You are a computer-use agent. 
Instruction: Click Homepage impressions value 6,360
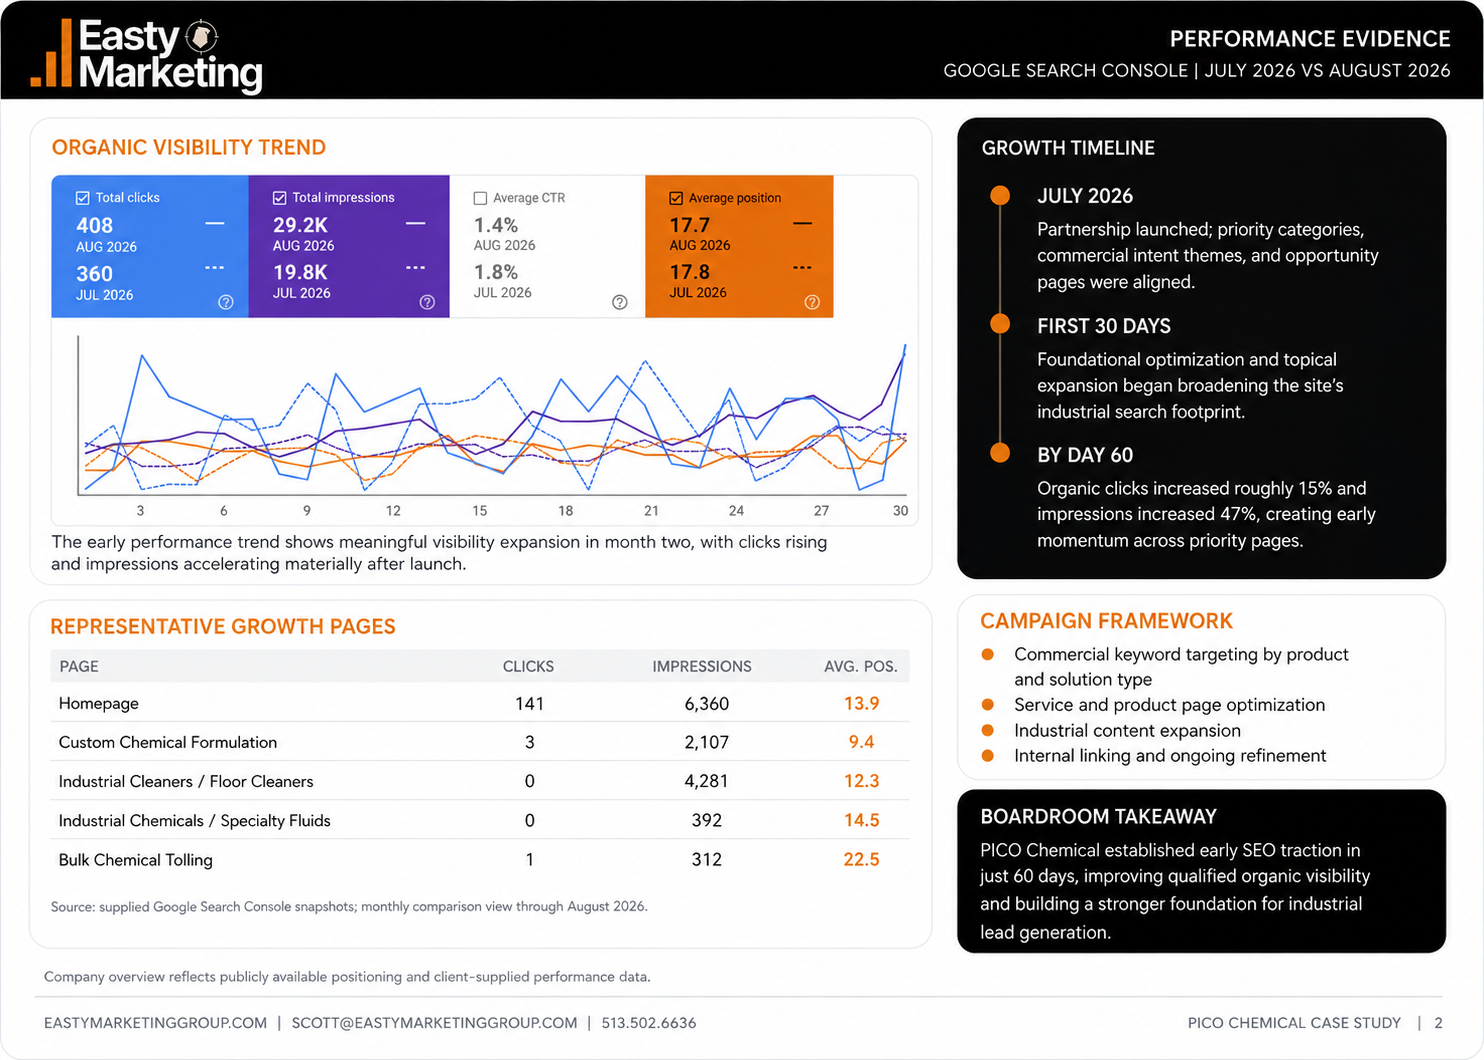[707, 703]
